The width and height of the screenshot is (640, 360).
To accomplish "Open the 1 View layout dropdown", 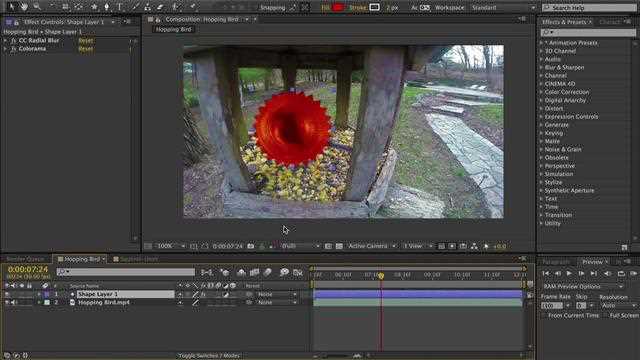I will pos(417,246).
